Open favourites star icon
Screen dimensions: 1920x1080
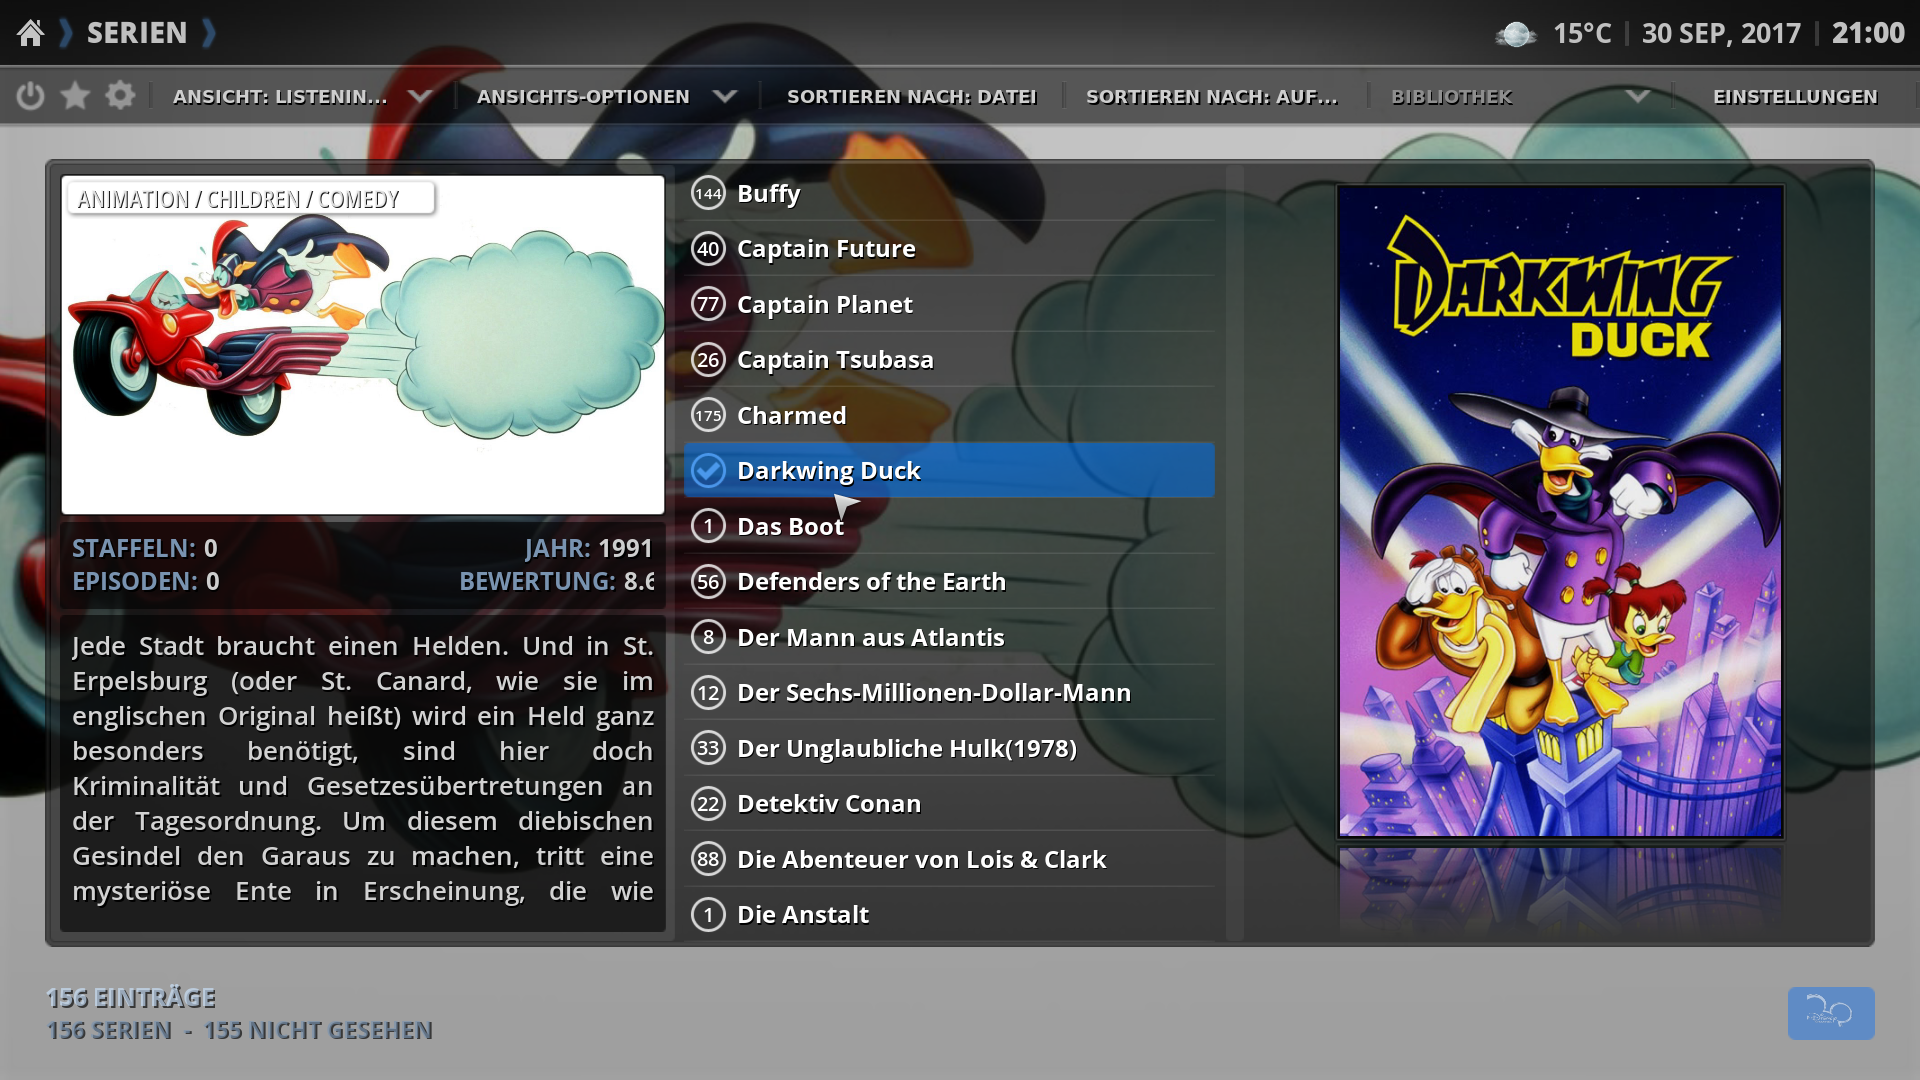[x=75, y=96]
